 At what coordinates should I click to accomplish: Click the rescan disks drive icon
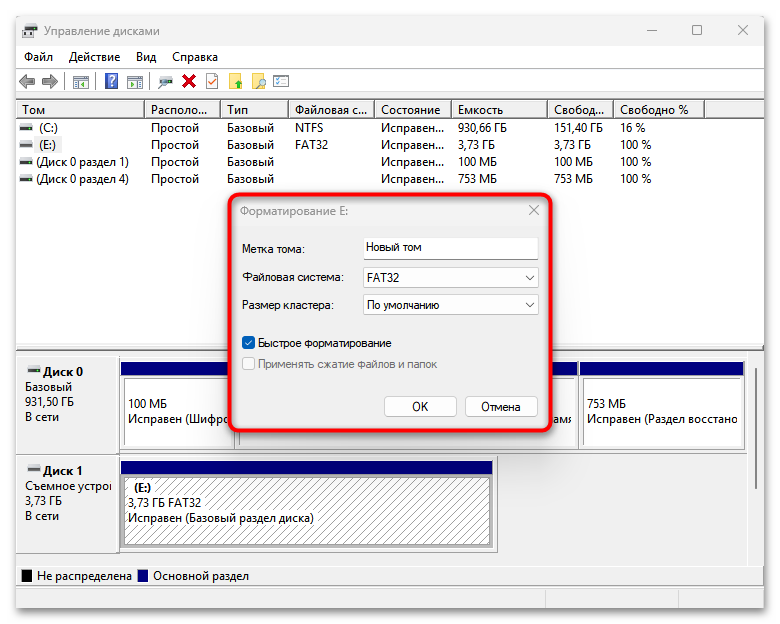[165, 81]
